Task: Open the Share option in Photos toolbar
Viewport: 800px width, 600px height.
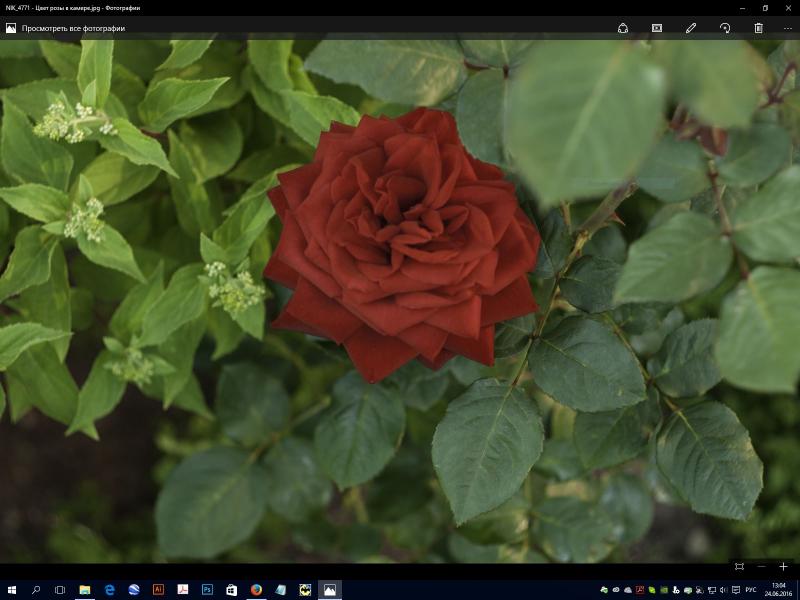Action: coord(623,29)
